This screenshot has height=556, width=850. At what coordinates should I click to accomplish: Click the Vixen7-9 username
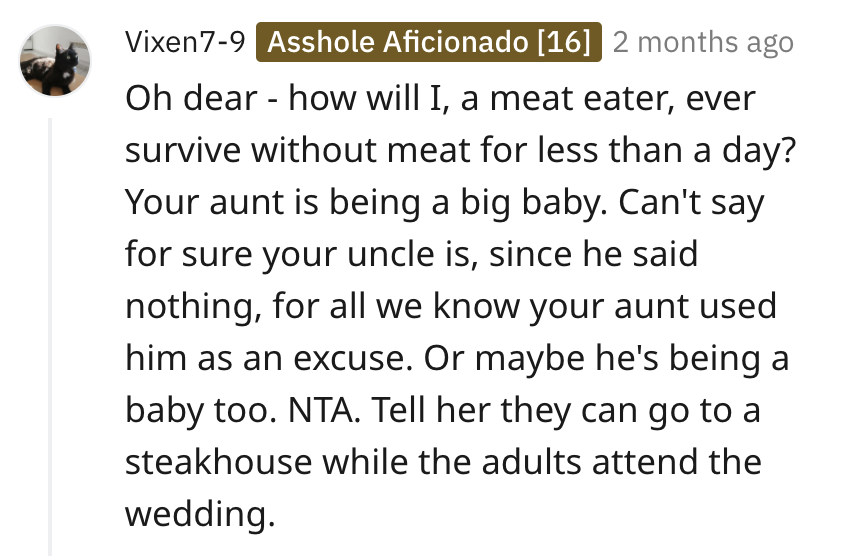[185, 42]
